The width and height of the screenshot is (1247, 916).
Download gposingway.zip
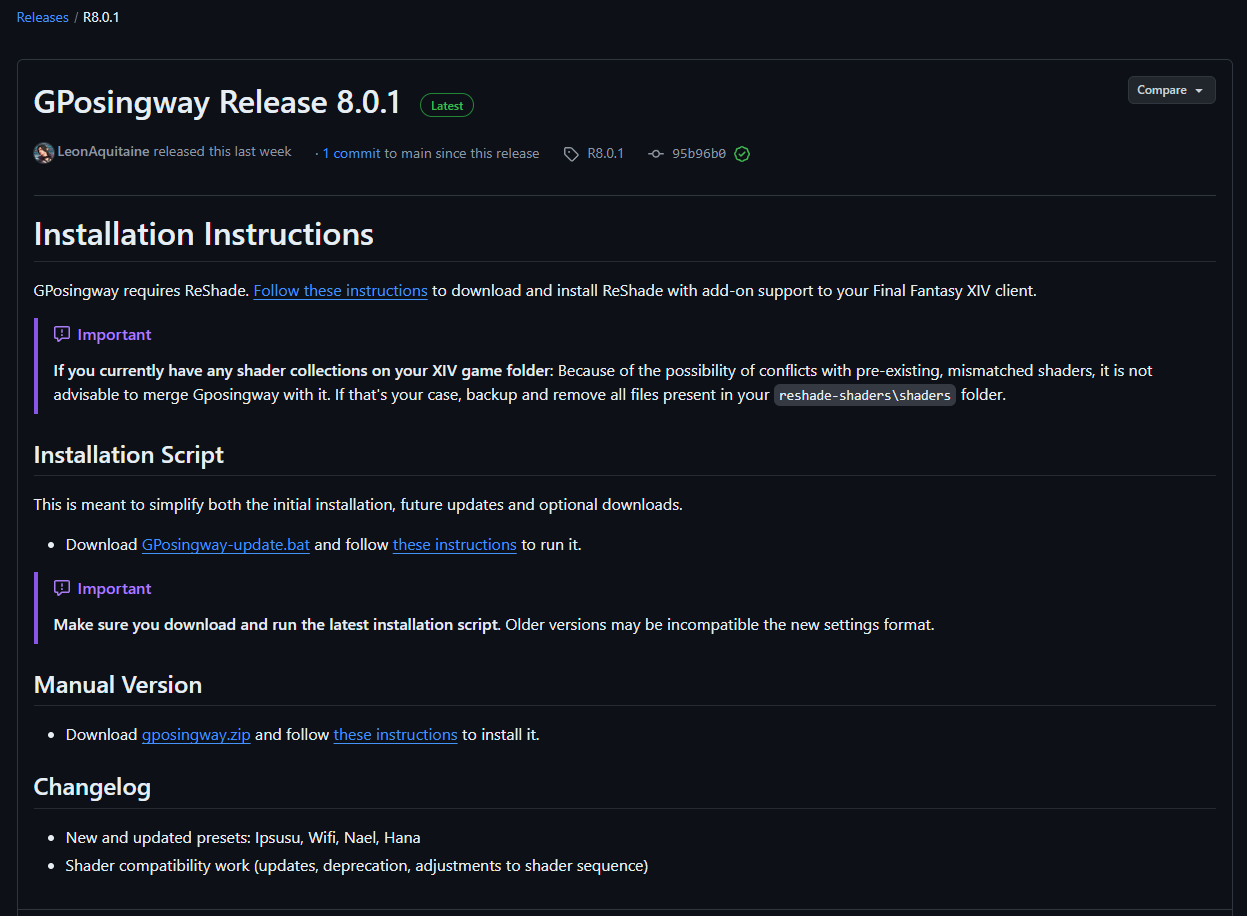(x=196, y=735)
